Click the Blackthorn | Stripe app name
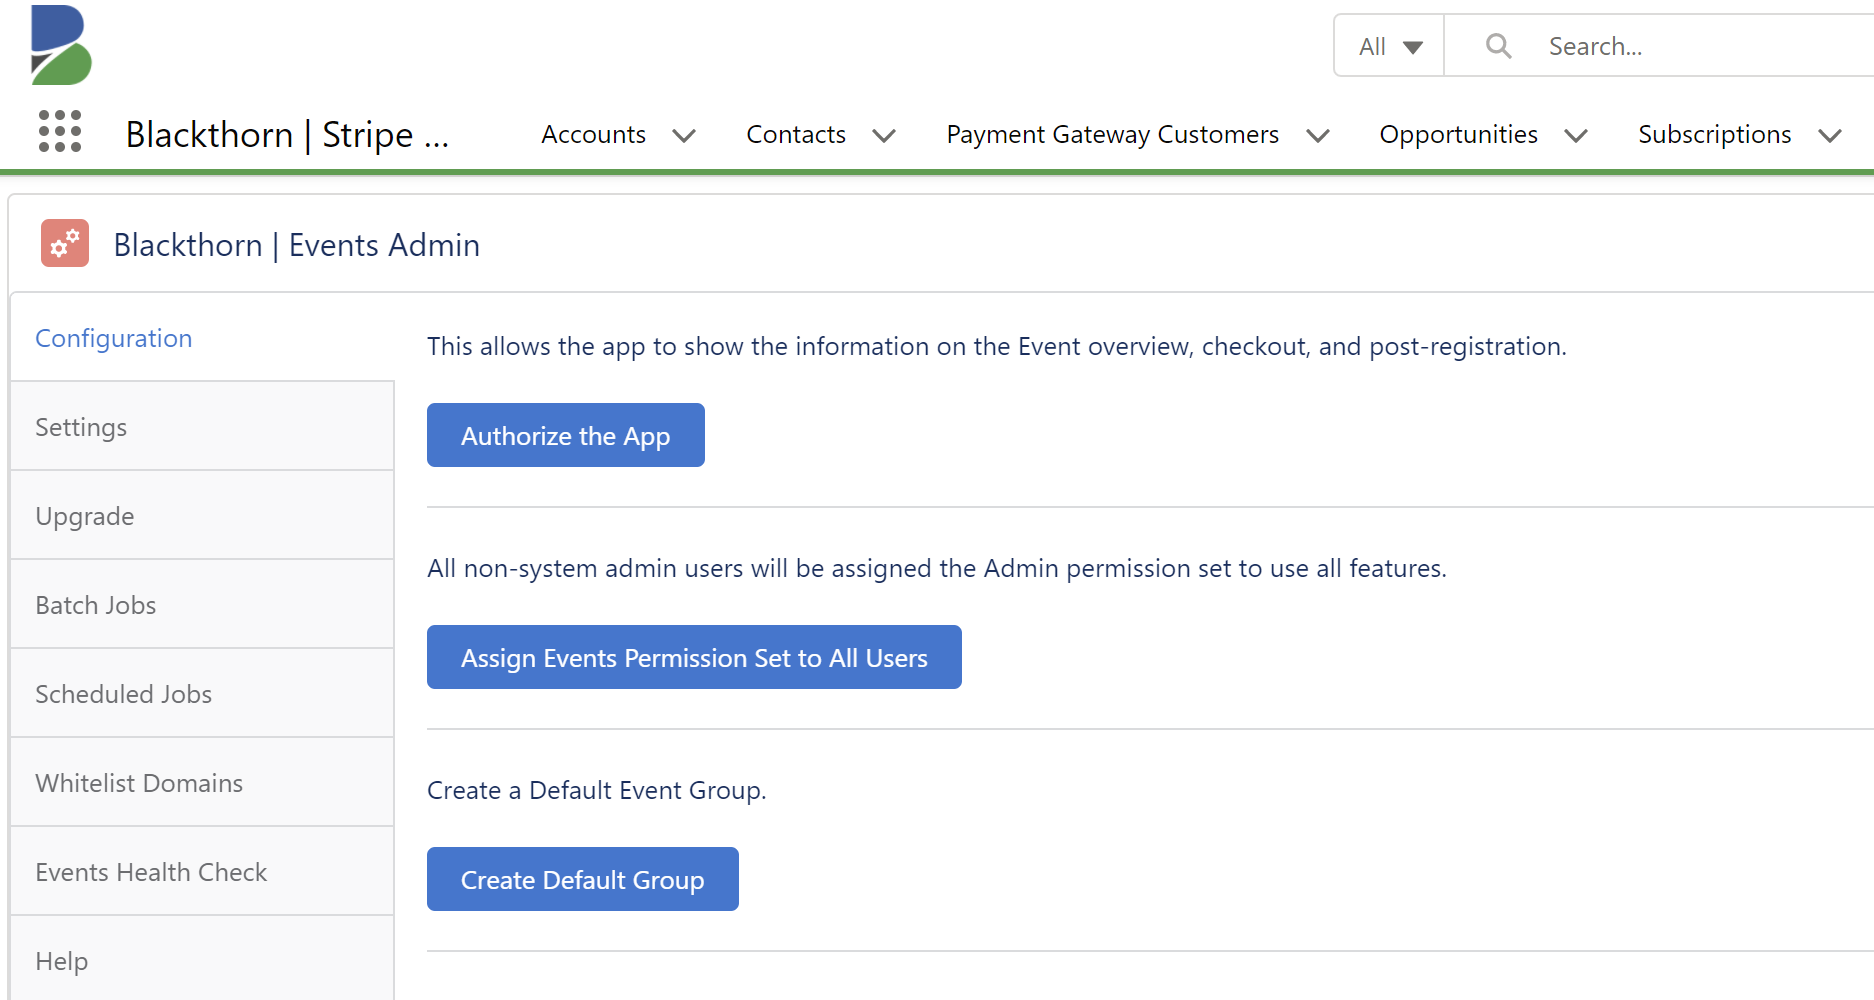 coord(287,134)
